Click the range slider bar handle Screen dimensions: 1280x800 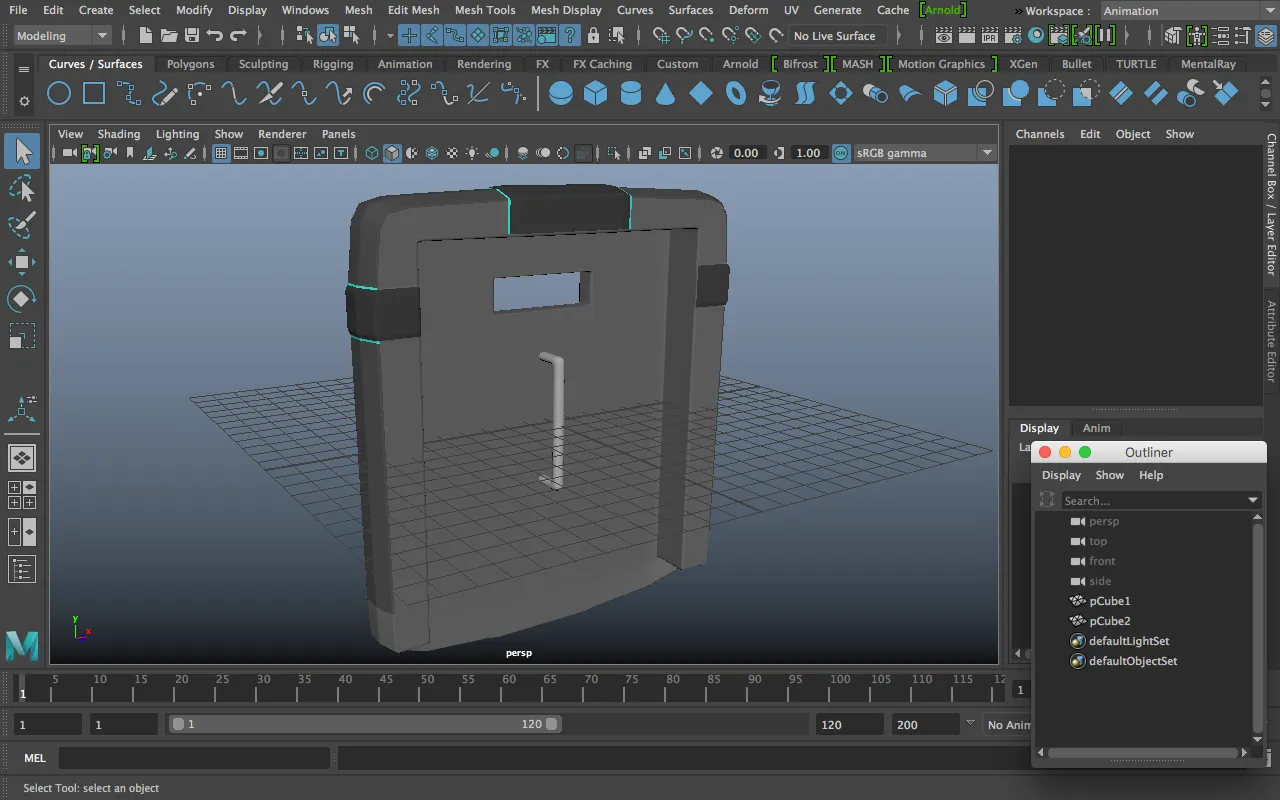tap(365, 724)
